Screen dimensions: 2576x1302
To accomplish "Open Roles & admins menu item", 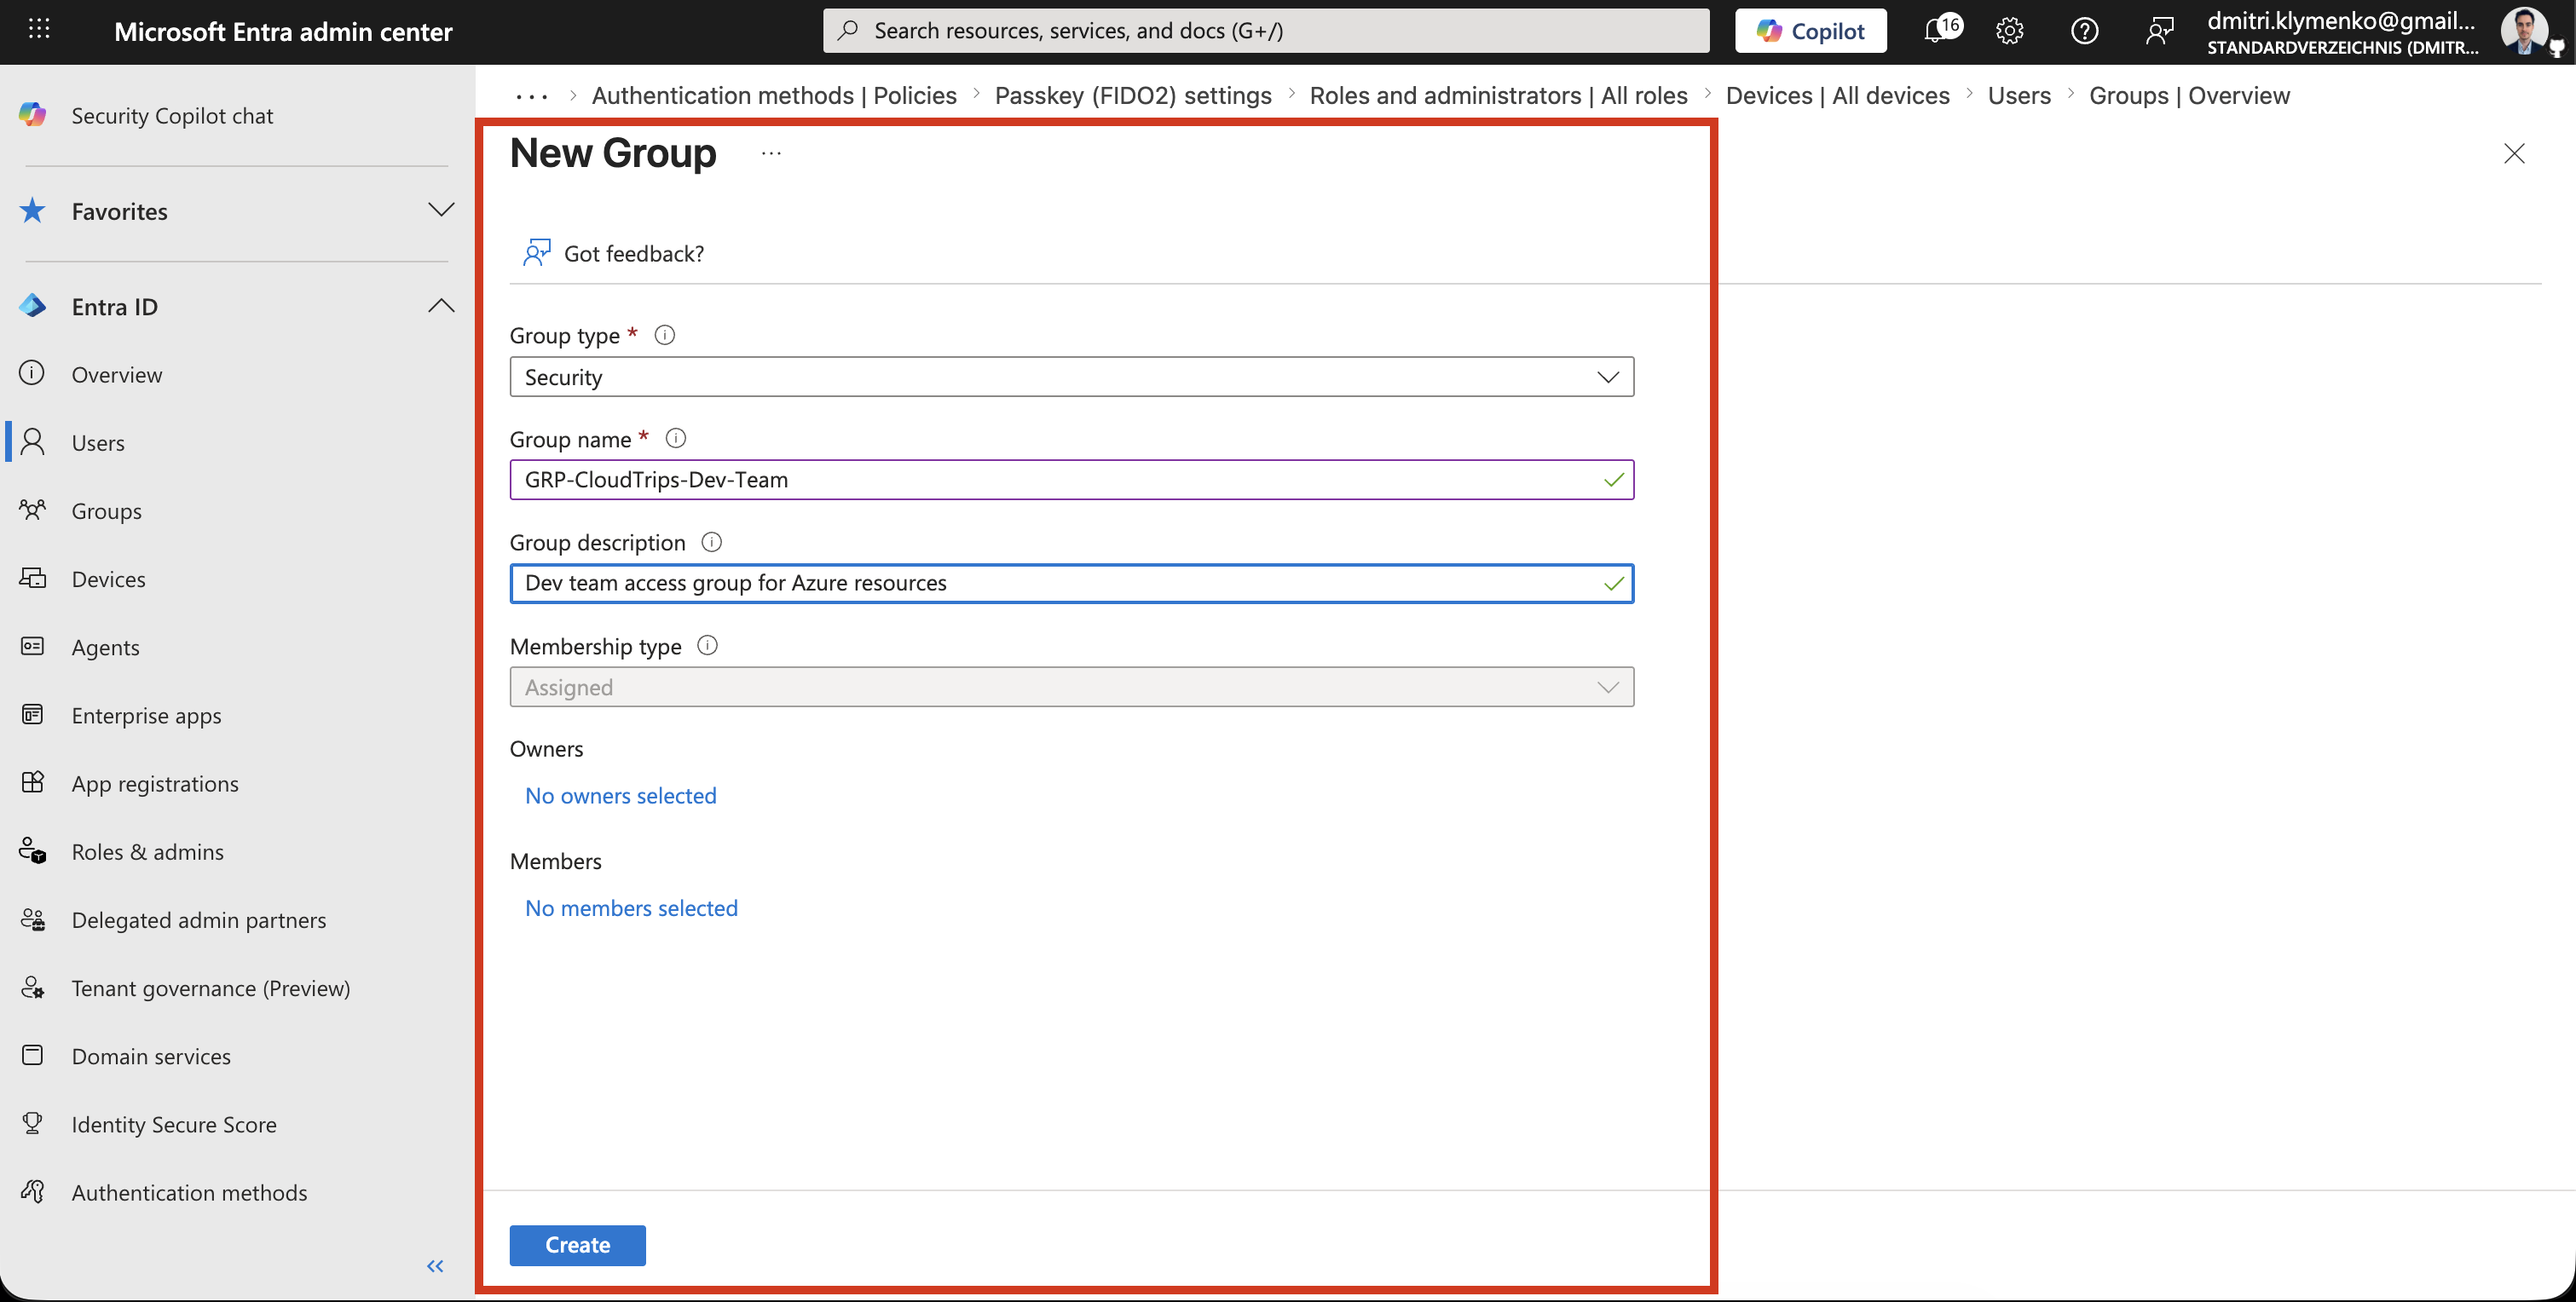I will click(147, 852).
